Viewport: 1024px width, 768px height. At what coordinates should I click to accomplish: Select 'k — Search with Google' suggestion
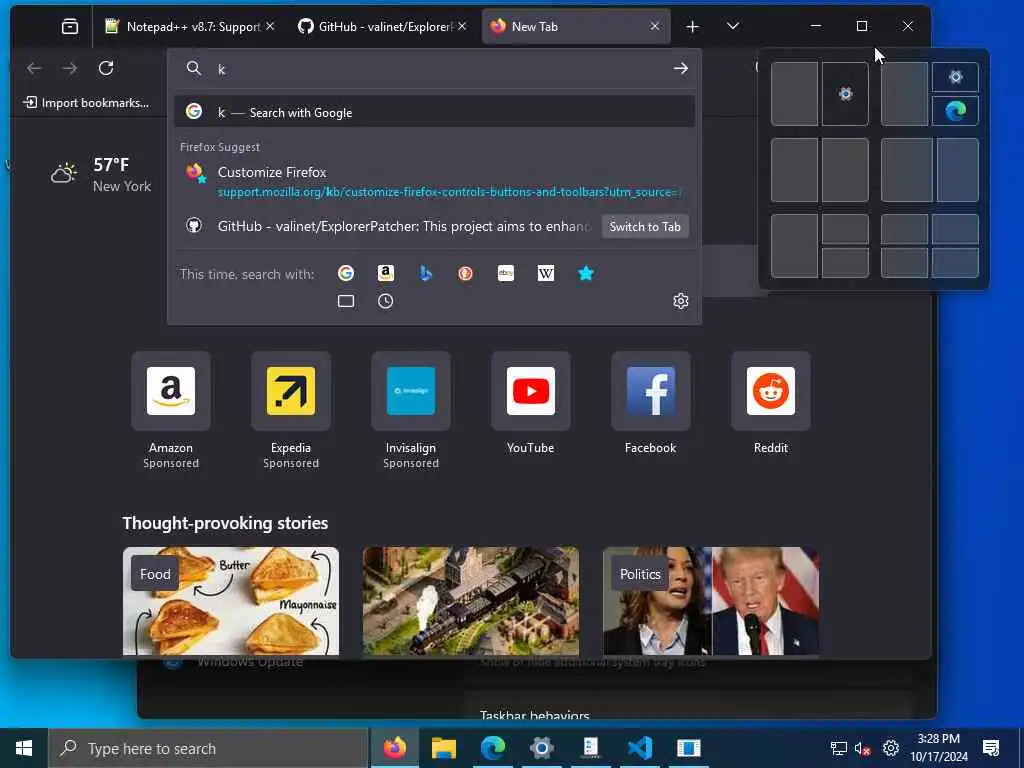coord(434,112)
